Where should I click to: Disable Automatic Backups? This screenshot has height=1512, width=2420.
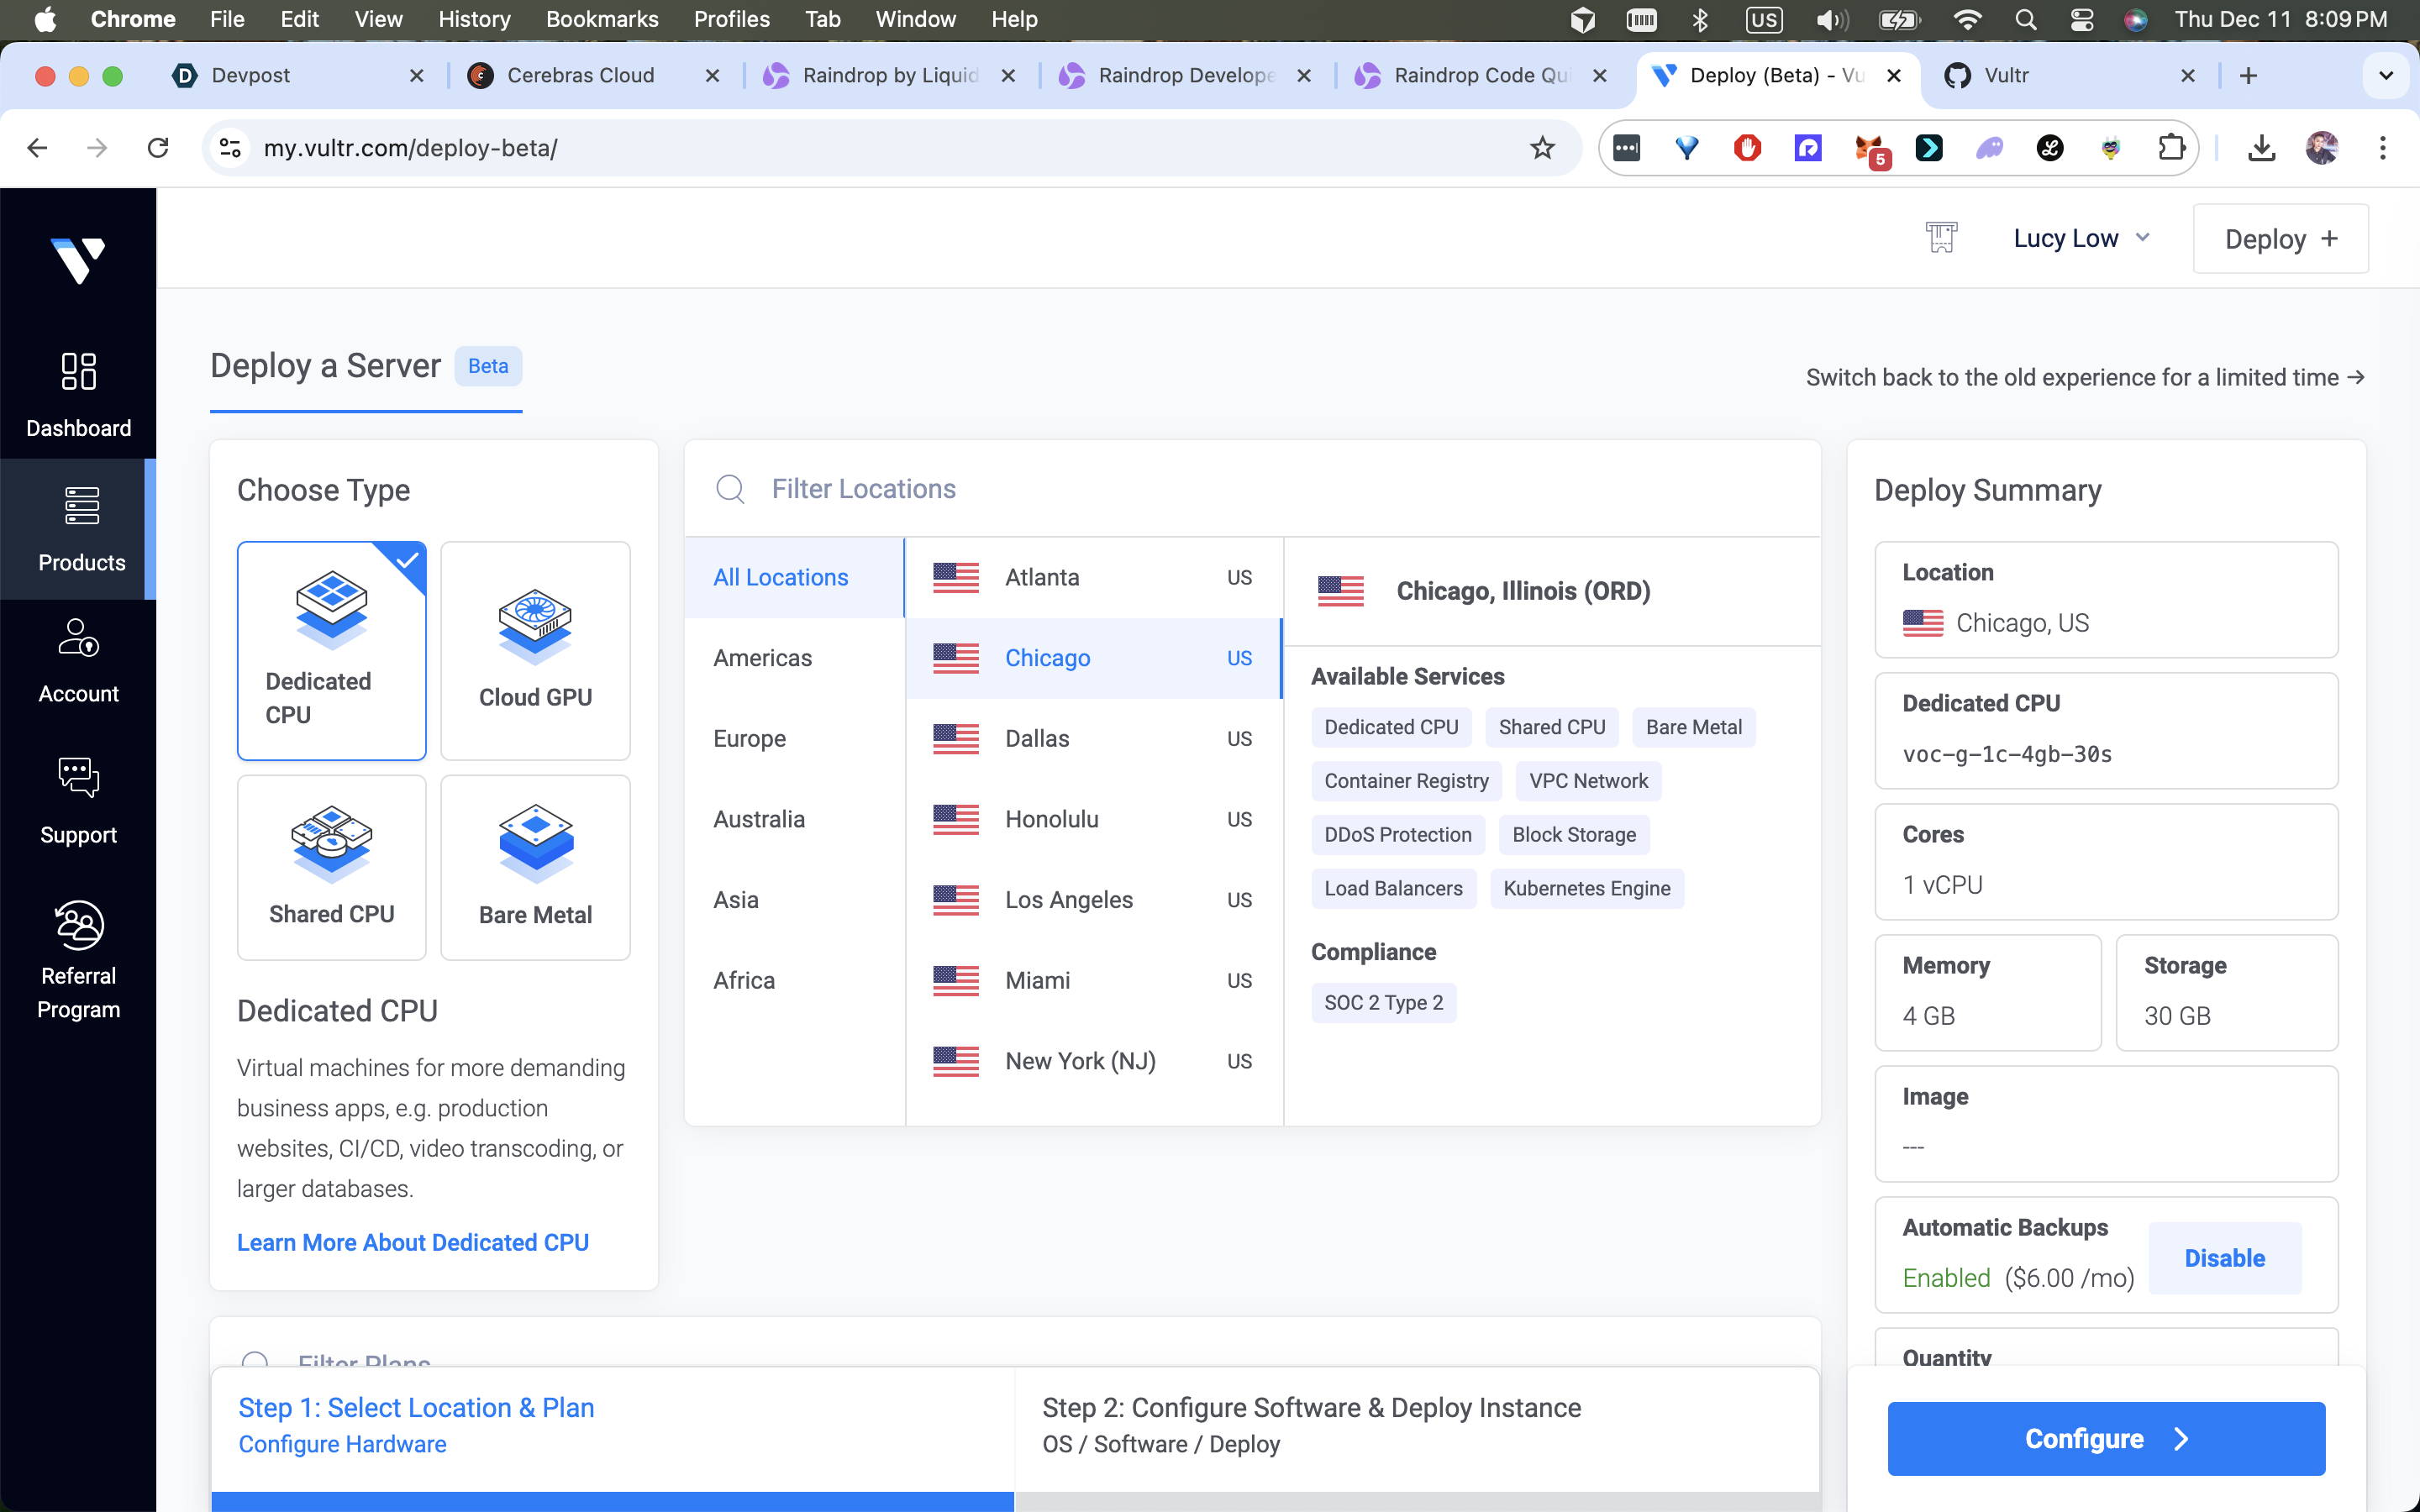(x=2224, y=1258)
